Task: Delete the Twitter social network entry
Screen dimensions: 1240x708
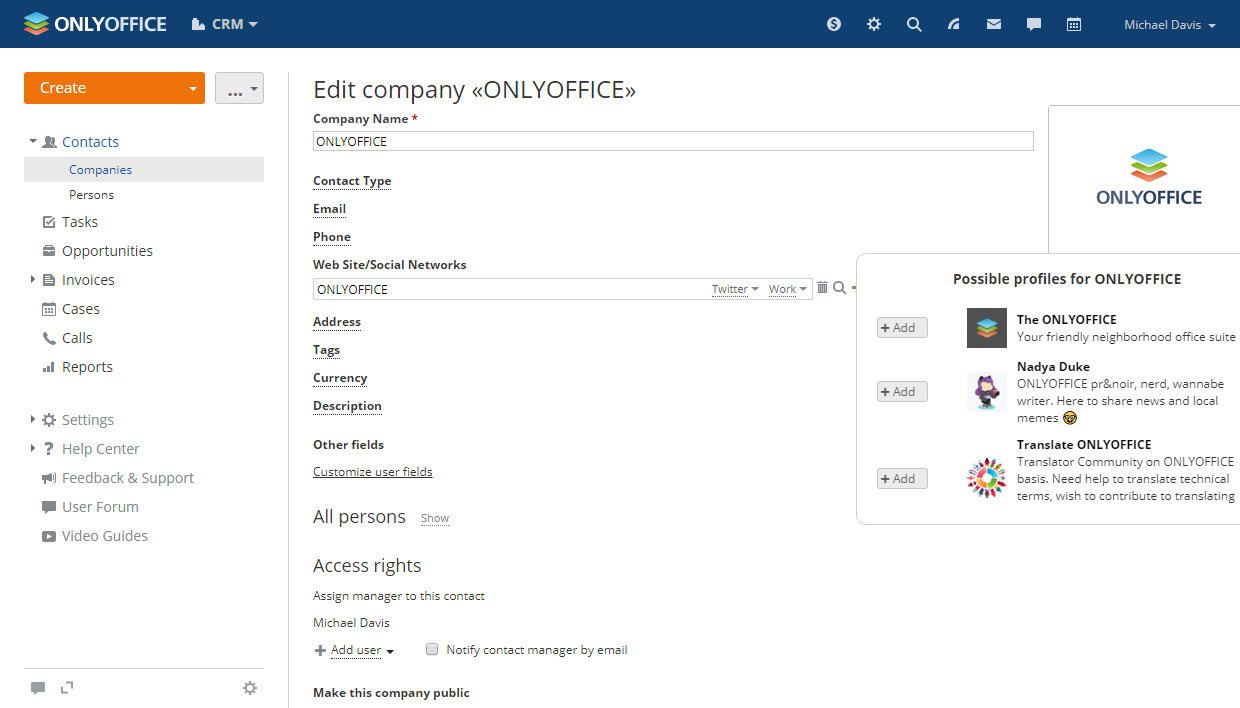Action: coord(822,288)
